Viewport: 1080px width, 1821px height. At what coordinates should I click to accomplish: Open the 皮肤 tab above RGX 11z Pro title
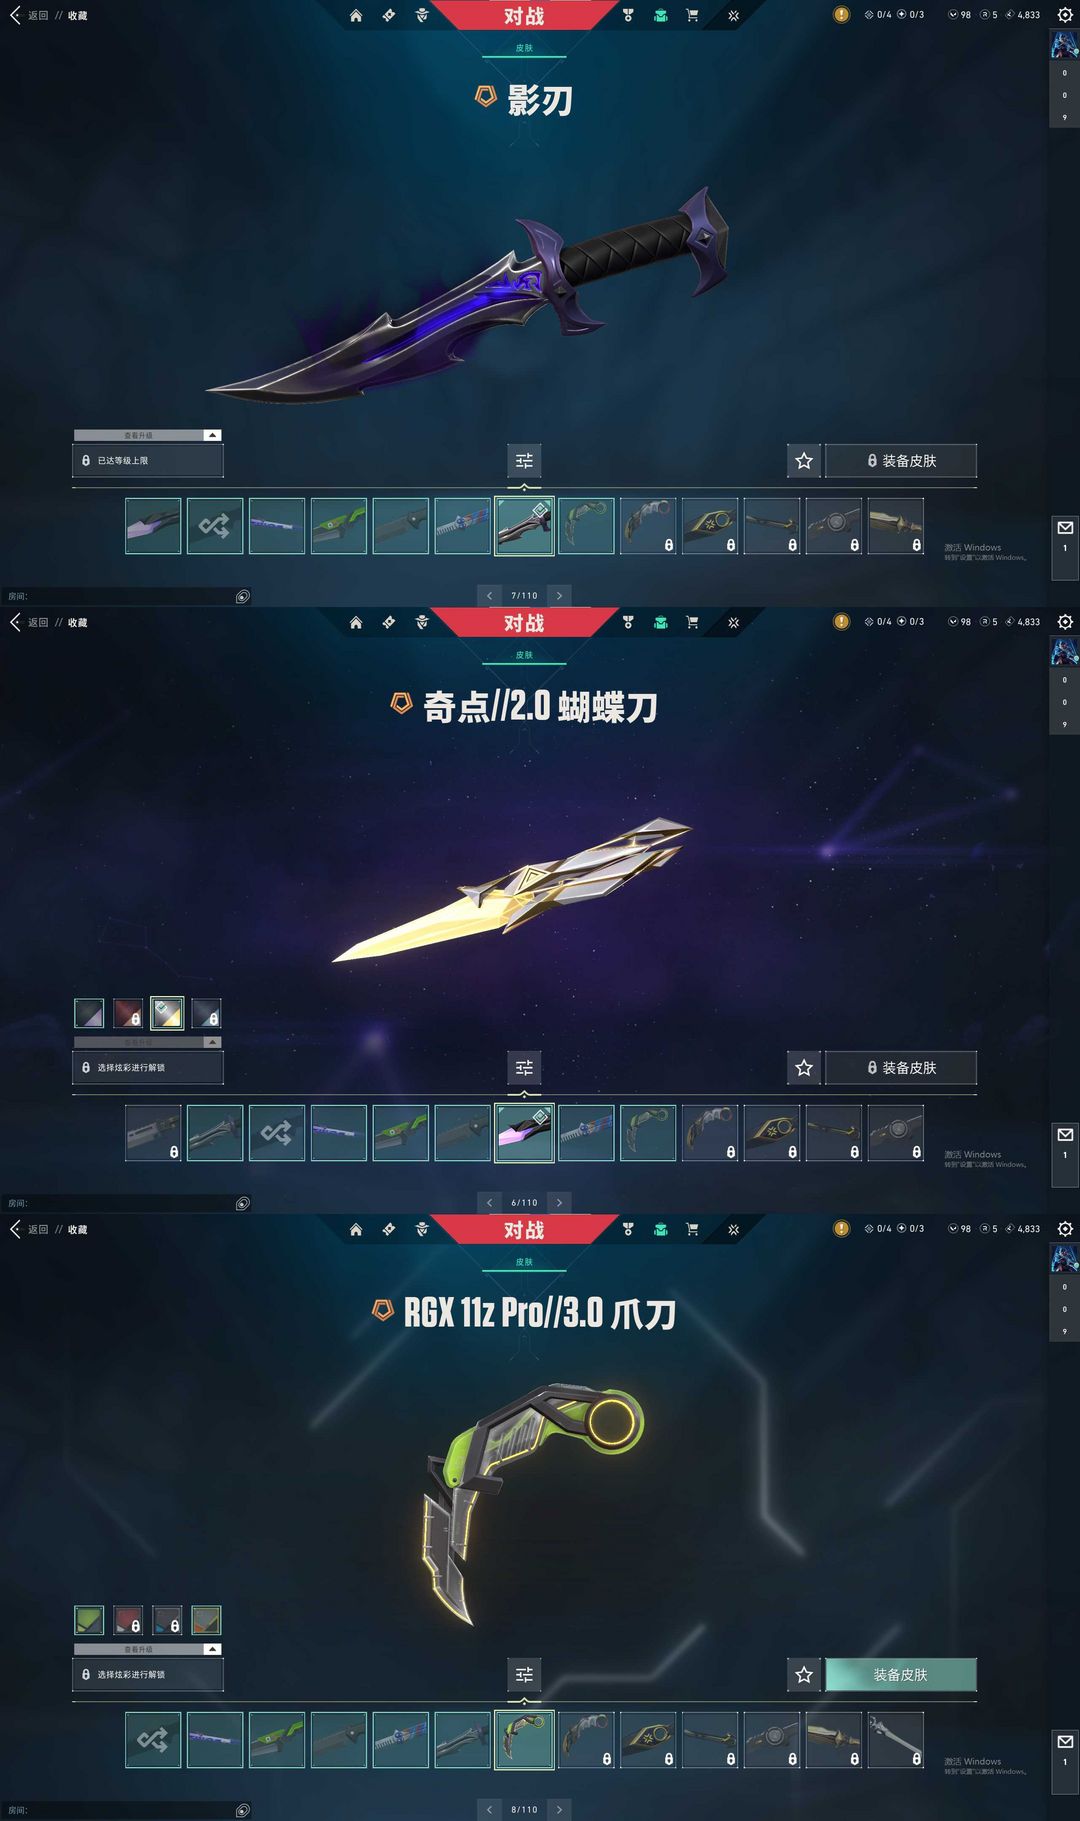(x=524, y=1262)
